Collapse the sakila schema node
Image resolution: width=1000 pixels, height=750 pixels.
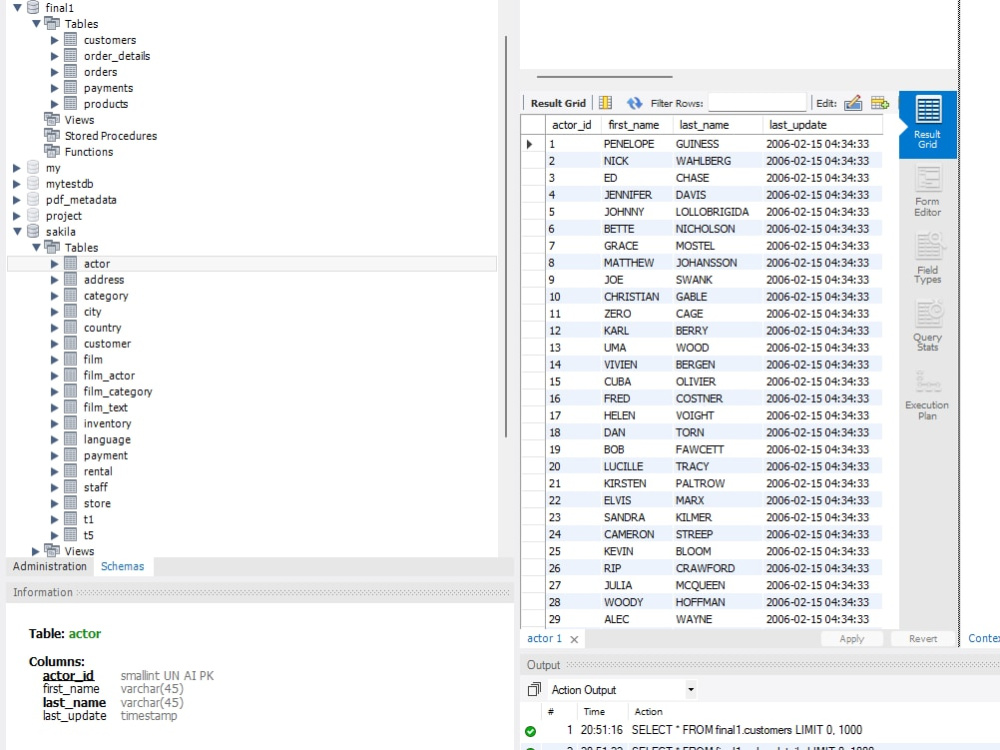coord(17,231)
